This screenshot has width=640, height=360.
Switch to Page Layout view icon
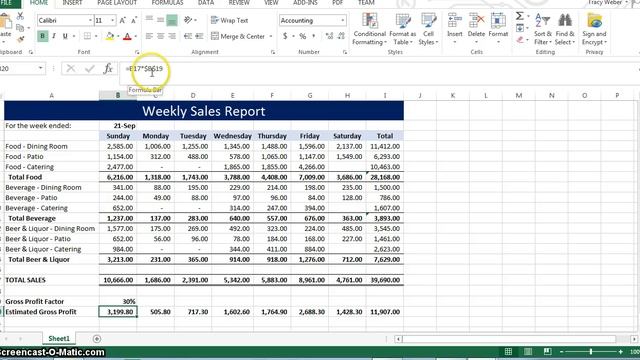click(x=528, y=351)
